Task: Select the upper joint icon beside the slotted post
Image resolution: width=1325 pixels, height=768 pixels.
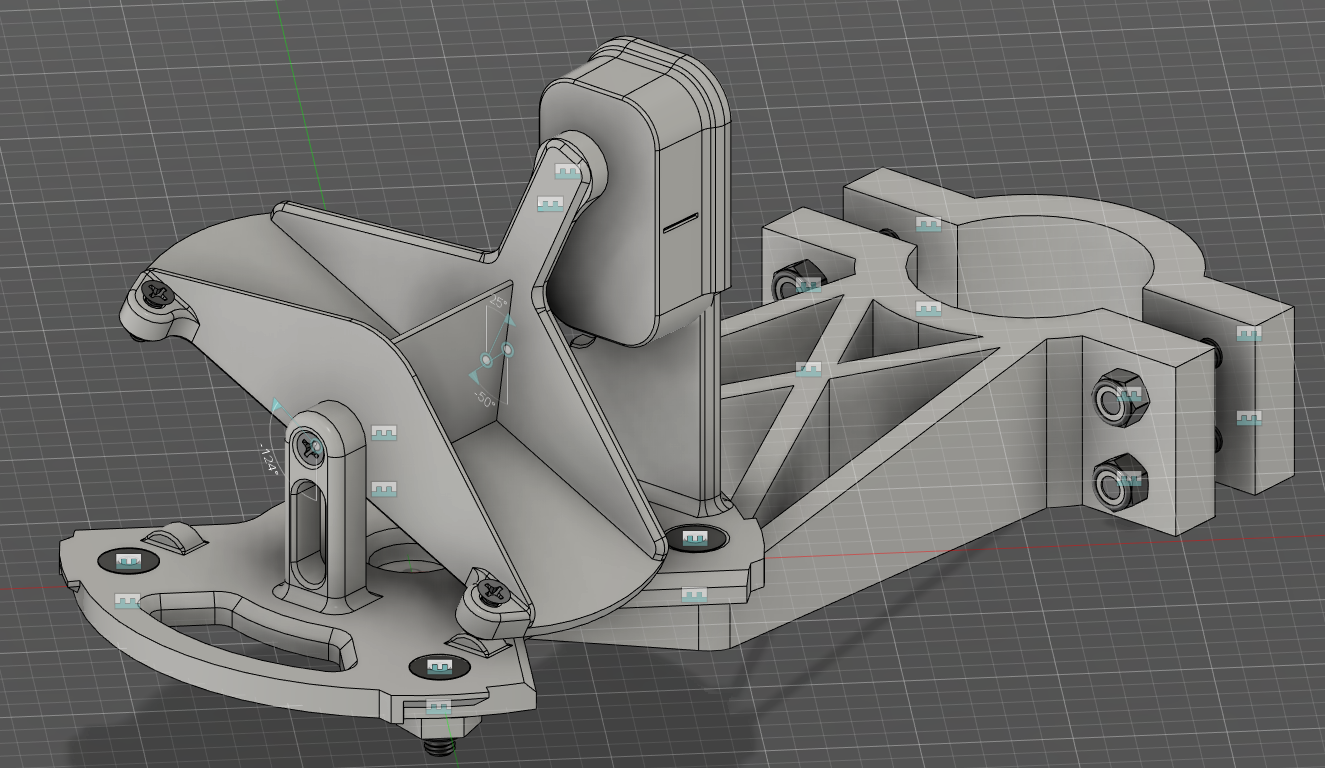Action: click(385, 433)
